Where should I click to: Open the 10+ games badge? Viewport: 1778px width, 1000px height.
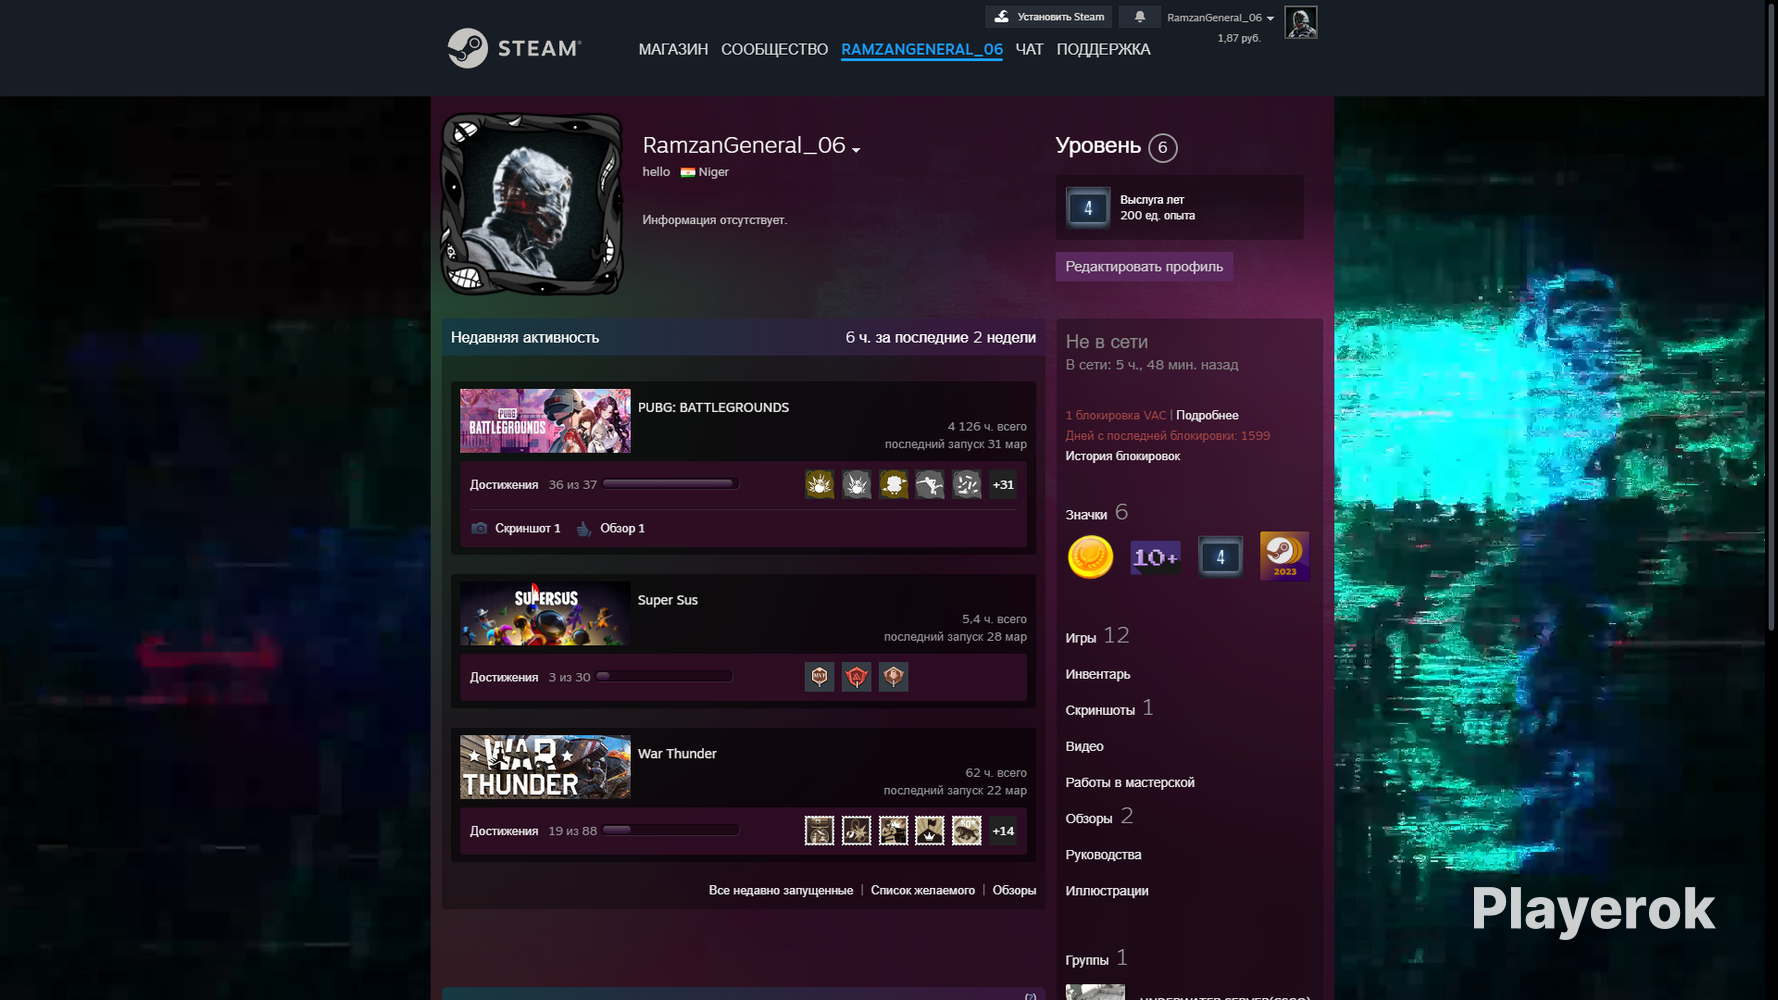(1155, 557)
